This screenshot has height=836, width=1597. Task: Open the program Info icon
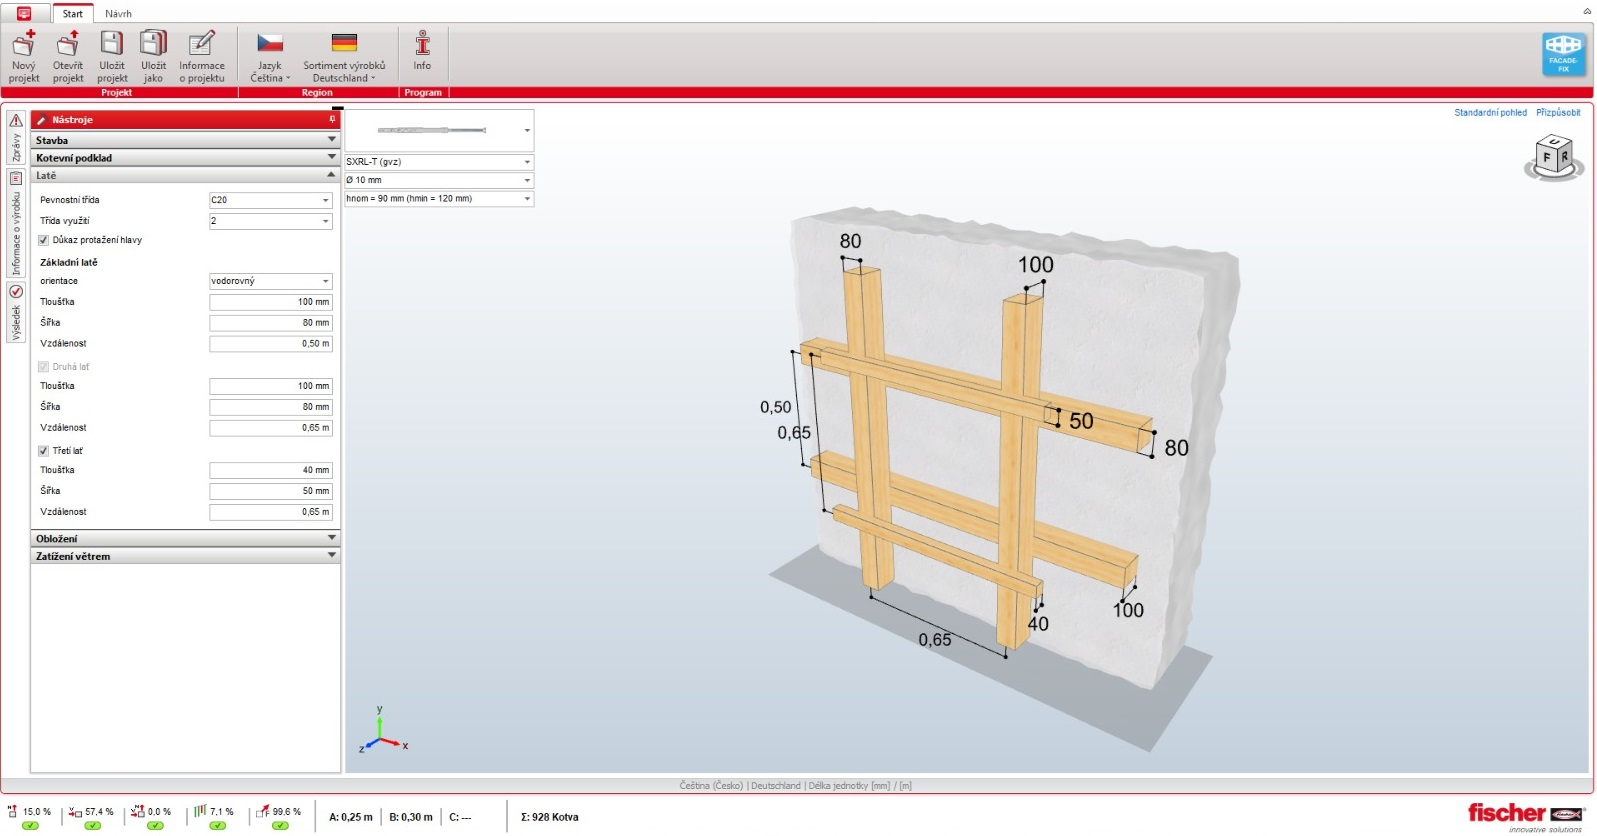coord(422,52)
